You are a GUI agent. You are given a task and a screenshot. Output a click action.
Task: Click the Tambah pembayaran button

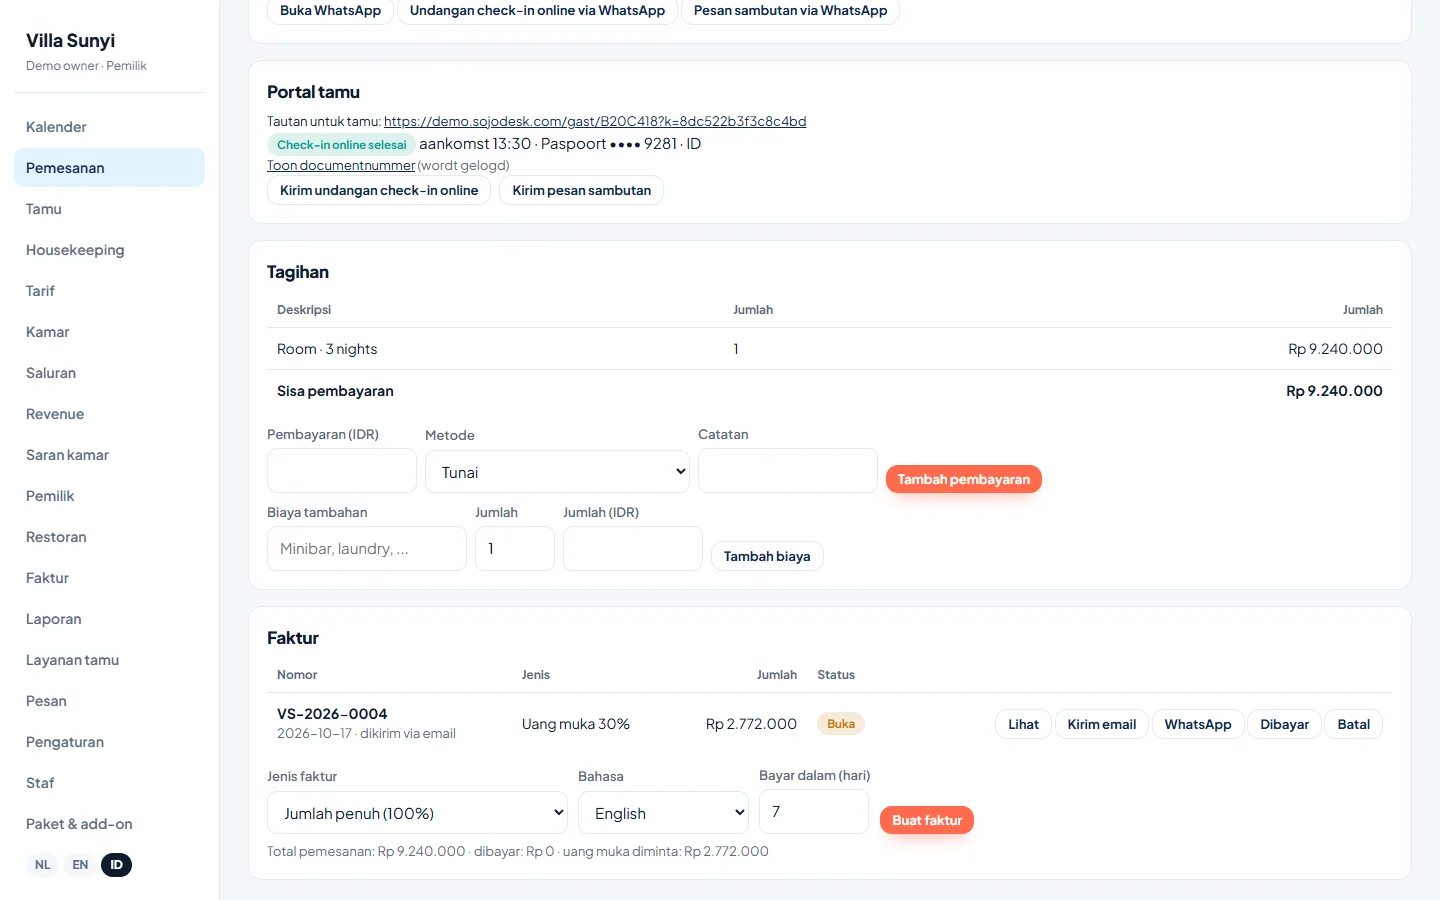964,479
